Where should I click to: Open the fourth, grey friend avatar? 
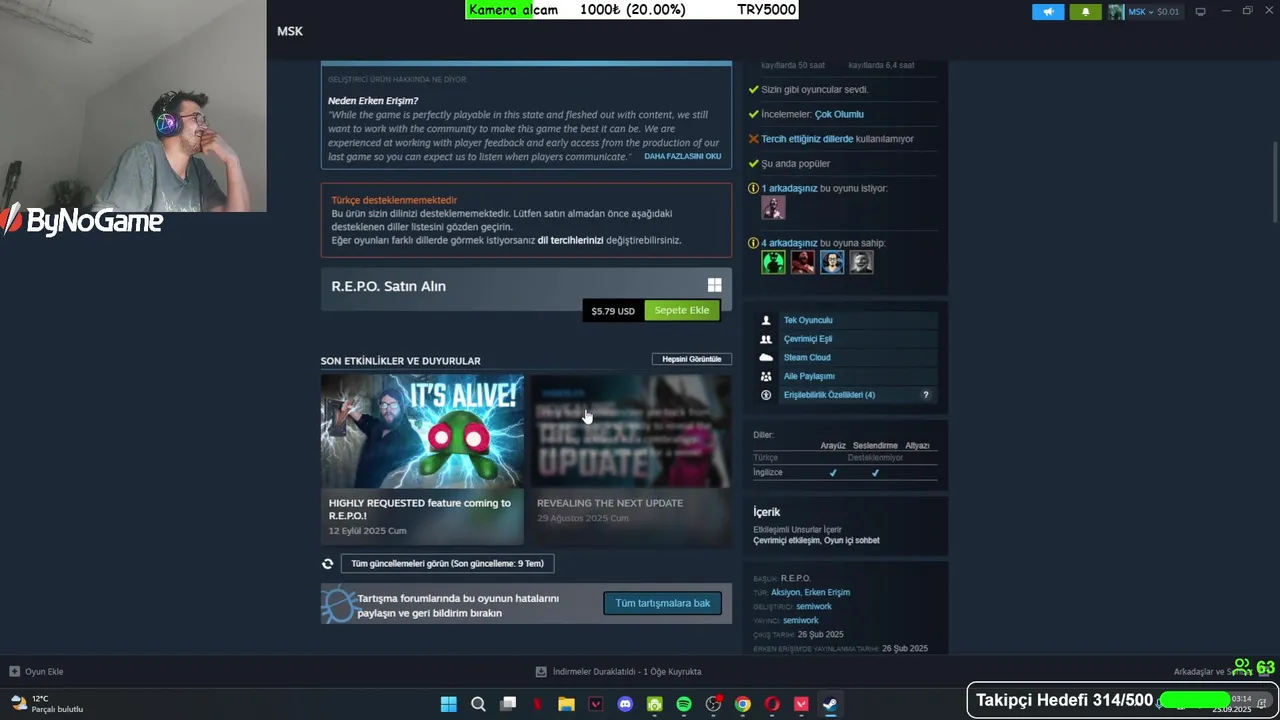pos(862,262)
